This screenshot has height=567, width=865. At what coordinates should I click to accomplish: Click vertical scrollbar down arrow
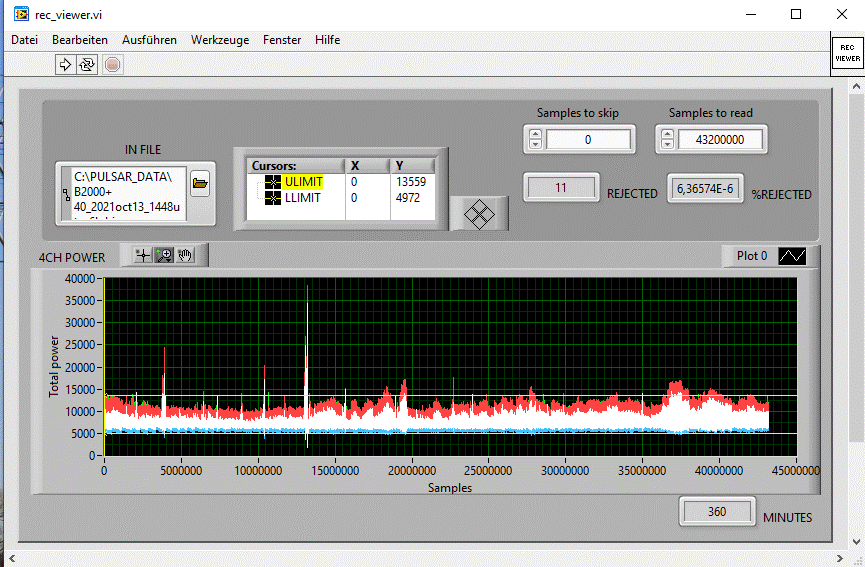point(856,542)
